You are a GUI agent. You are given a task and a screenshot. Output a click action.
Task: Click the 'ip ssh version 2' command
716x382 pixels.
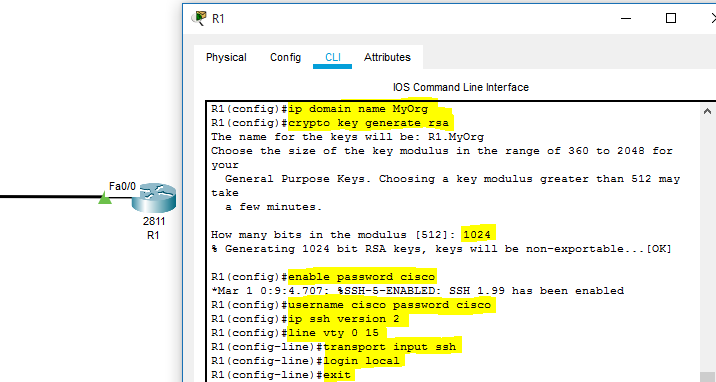pos(344,319)
